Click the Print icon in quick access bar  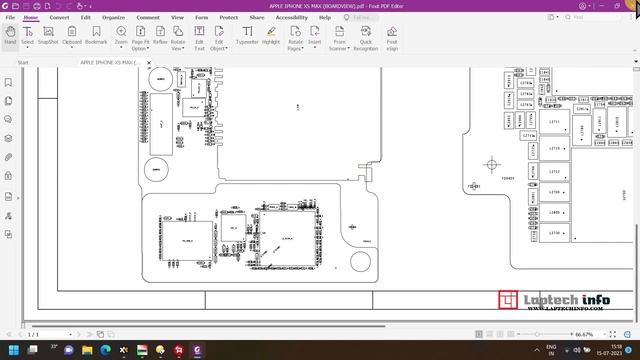(37, 6)
